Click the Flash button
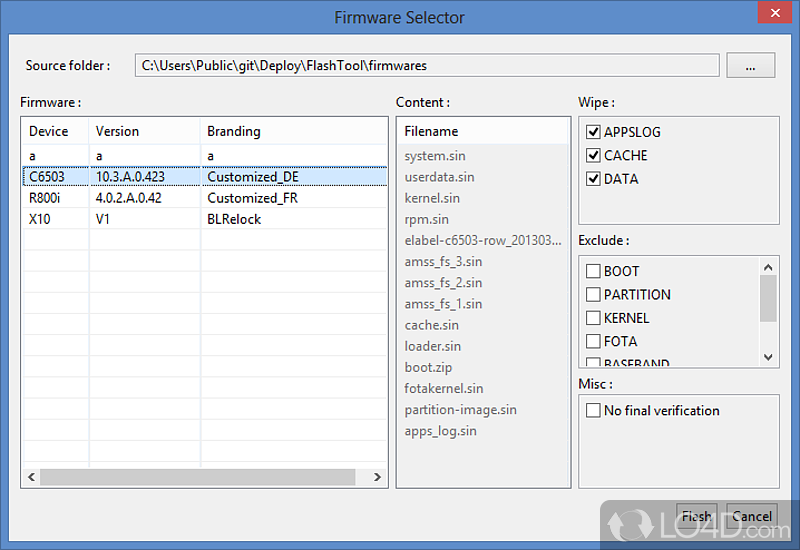Screen dimensions: 800x550 pyautogui.click(x=696, y=517)
